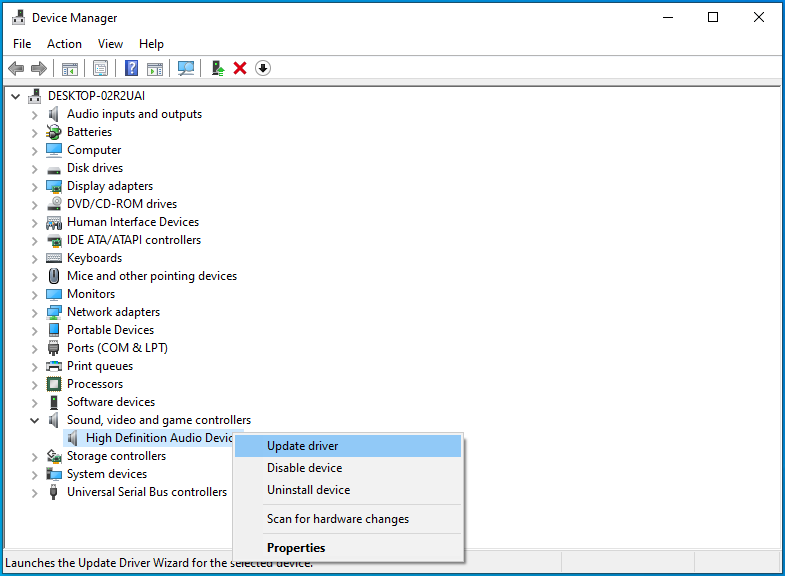Screen dimensions: 785x576
Task: Expand IDE ATA/ATAPI controllers arrow
Action: coord(34,241)
